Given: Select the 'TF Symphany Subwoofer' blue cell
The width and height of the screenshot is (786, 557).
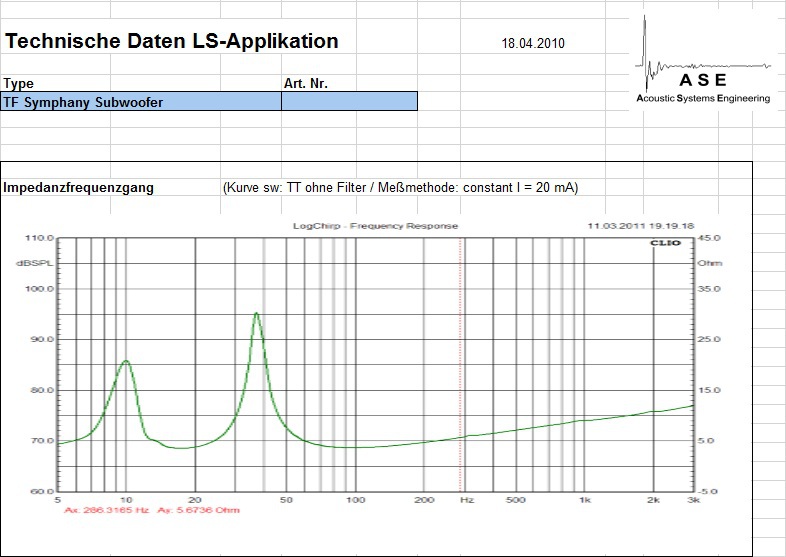Looking at the screenshot, I should (x=141, y=102).
